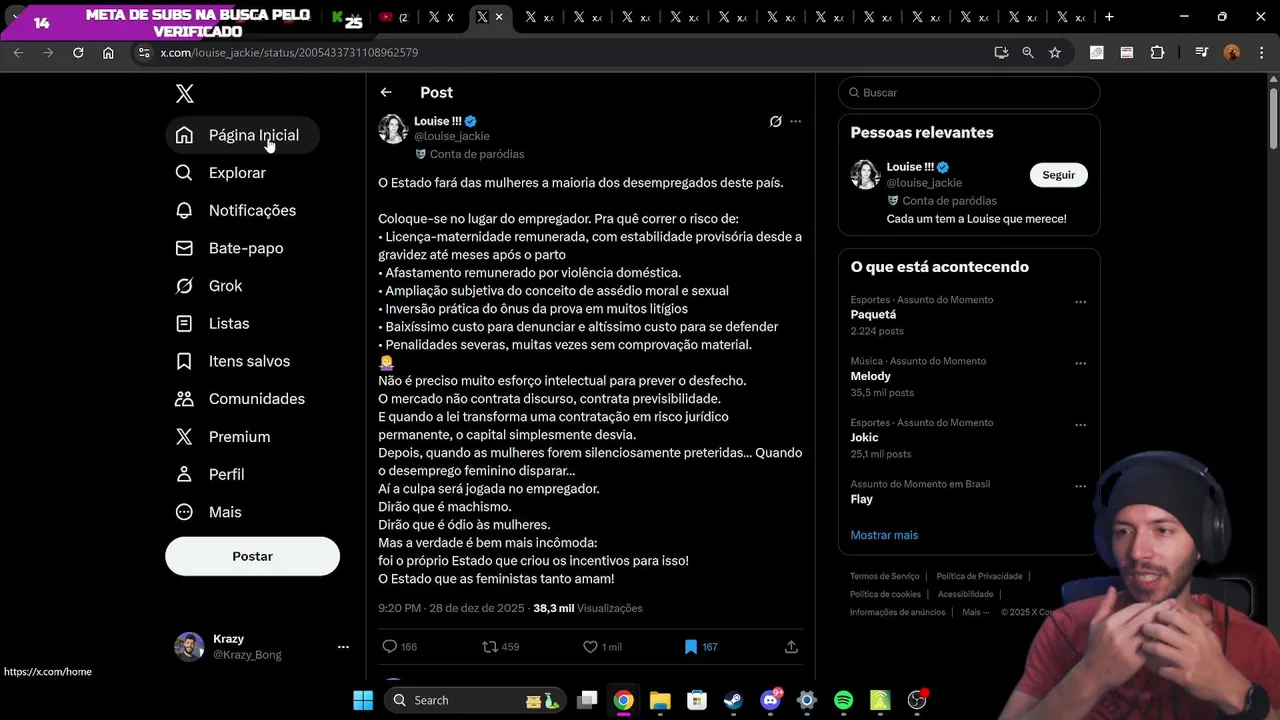
Task: Click the browser back arrow
Action: coord(18,52)
